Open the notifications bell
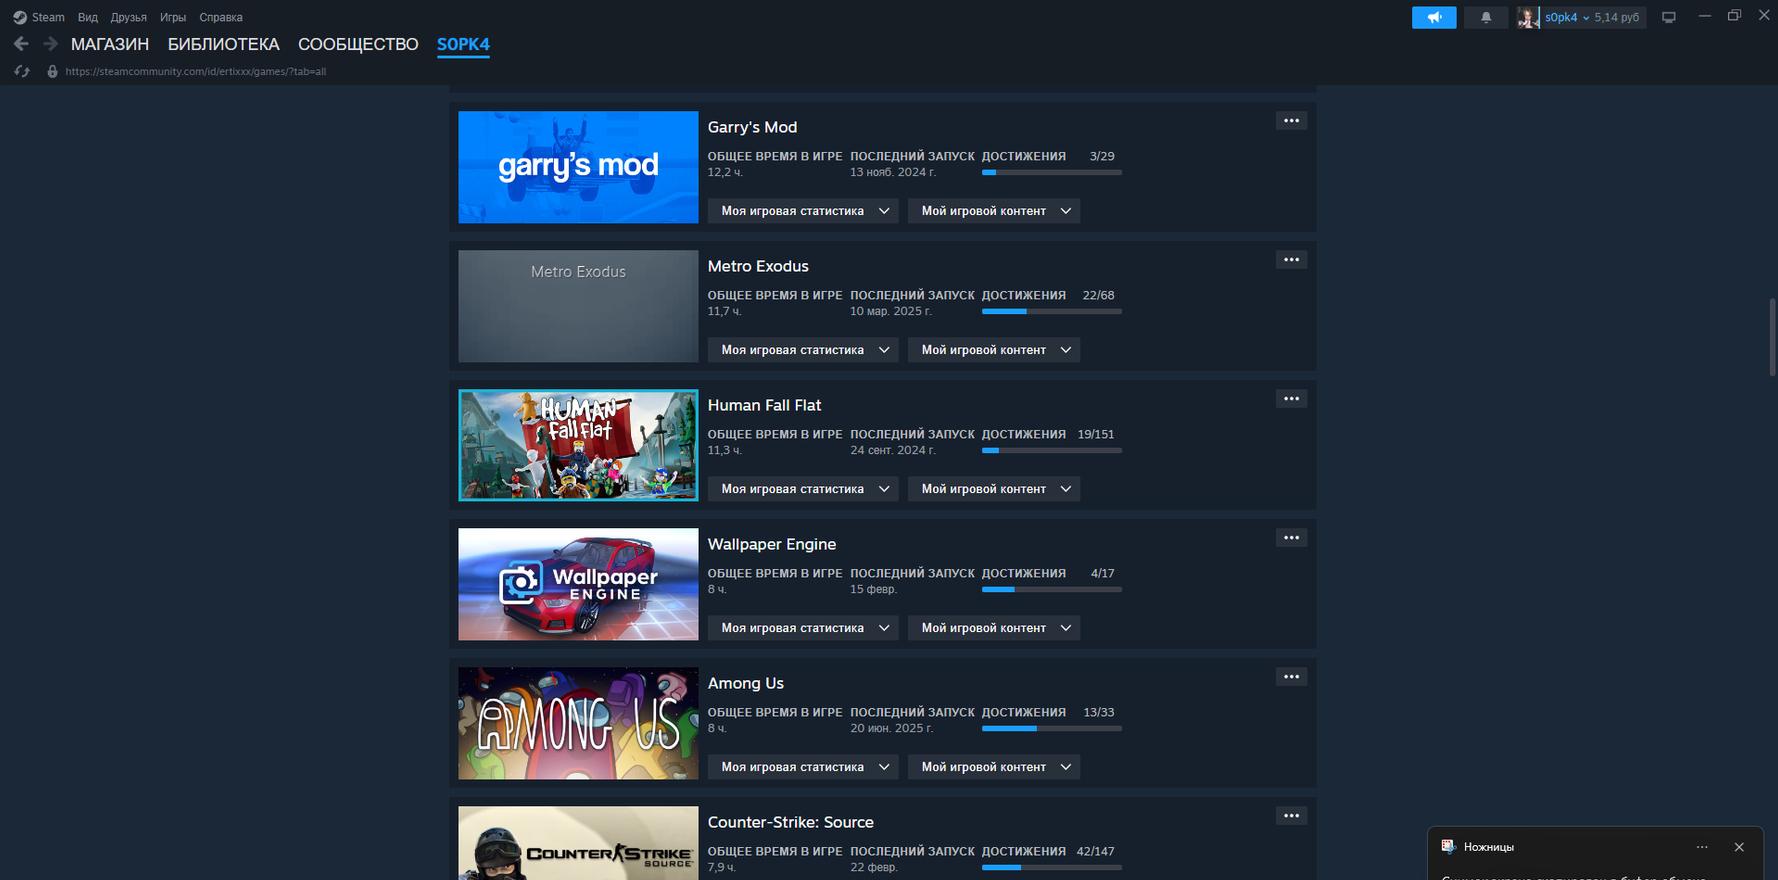 pyautogui.click(x=1485, y=17)
